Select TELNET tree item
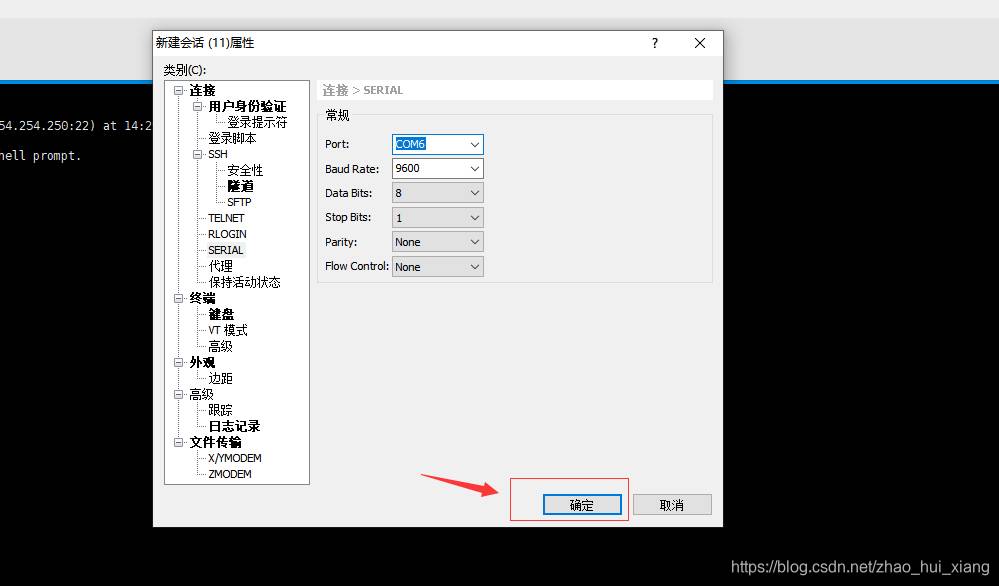Viewport: 999px width, 586px height. 226,218
